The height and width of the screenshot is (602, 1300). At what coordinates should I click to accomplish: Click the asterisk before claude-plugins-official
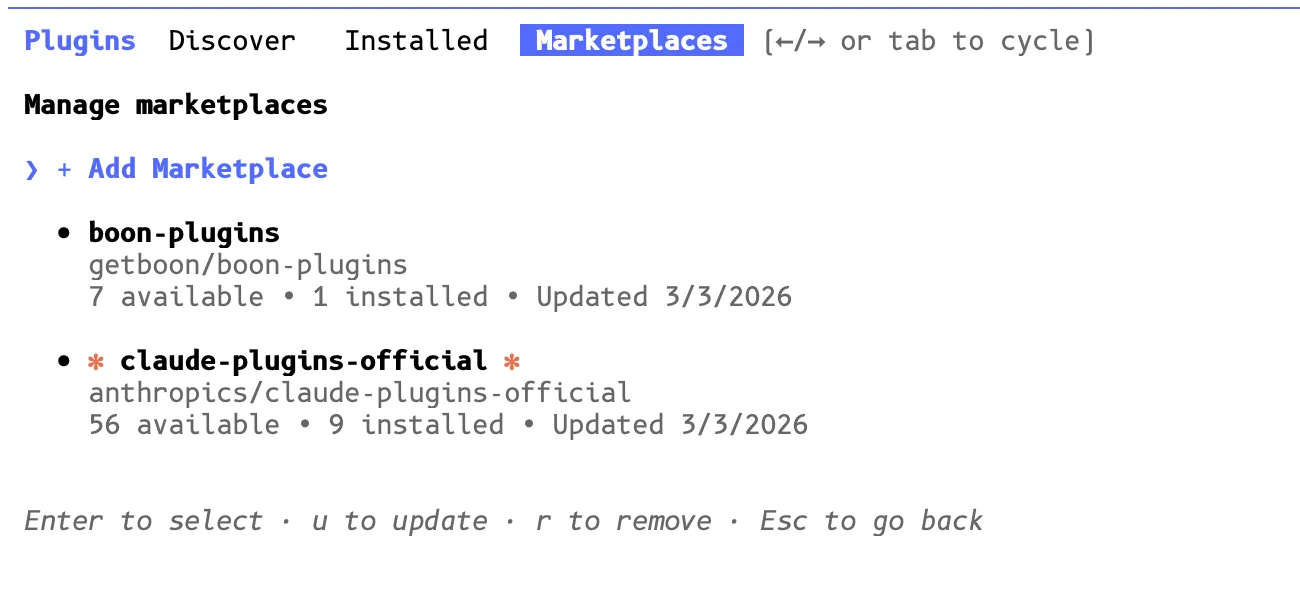coord(95,361)
